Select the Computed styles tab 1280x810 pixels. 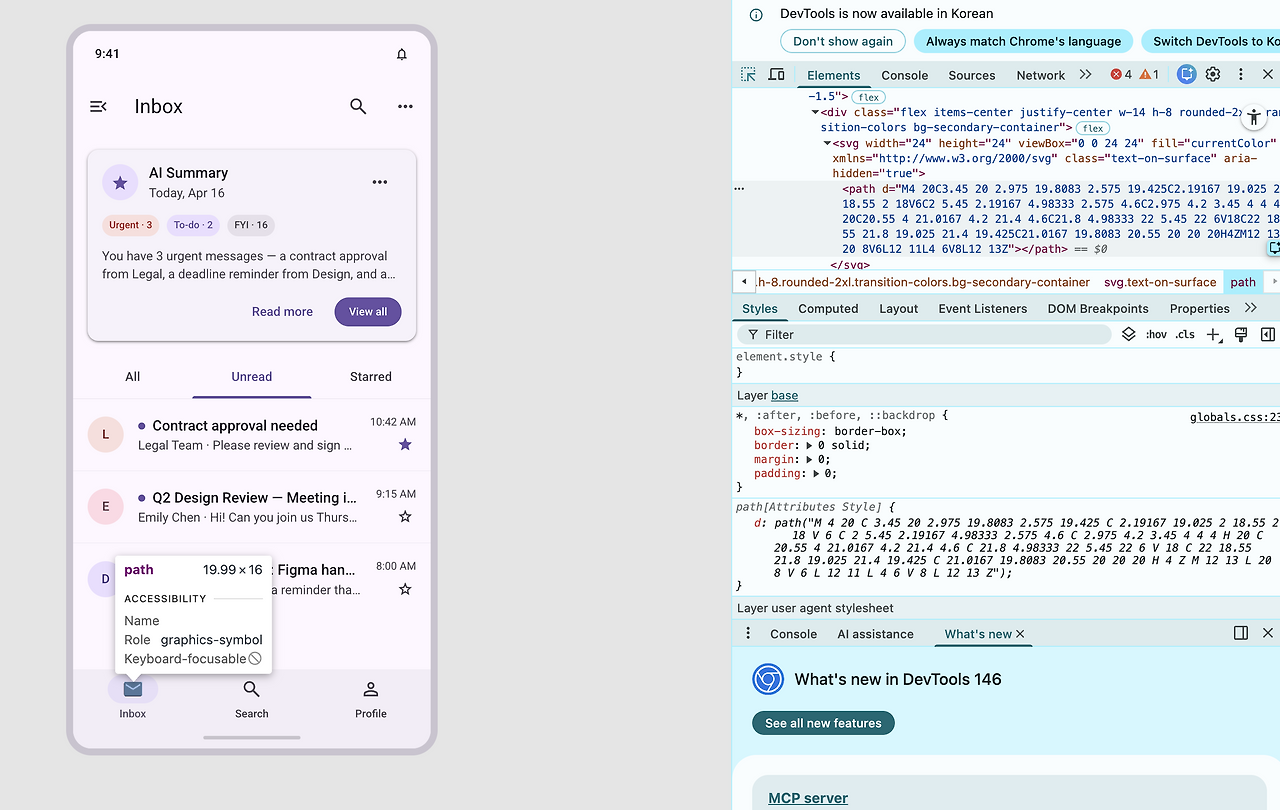(828, 308)
